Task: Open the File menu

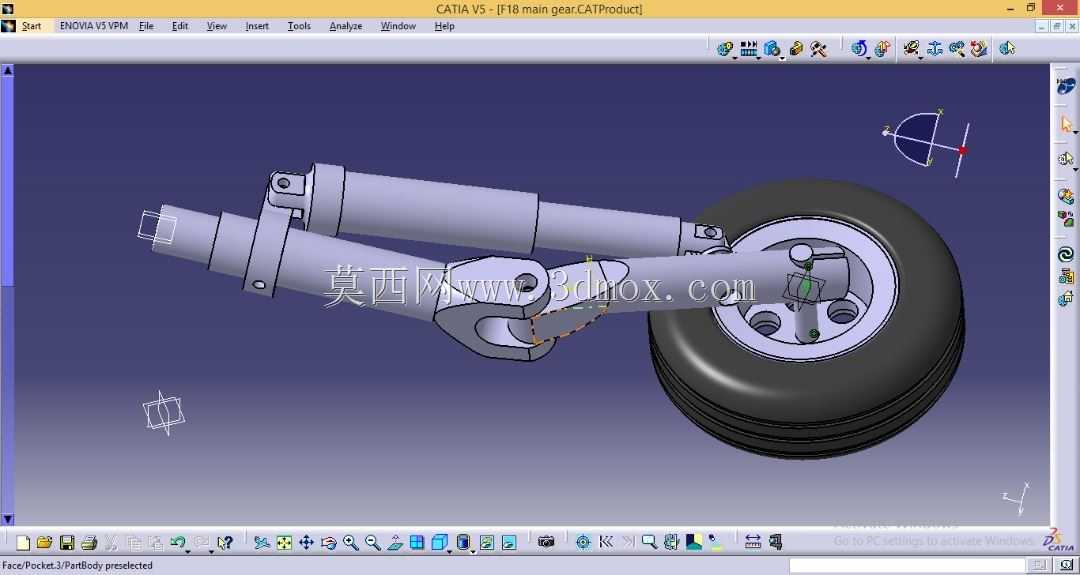Action: click(x=146, y=26)
